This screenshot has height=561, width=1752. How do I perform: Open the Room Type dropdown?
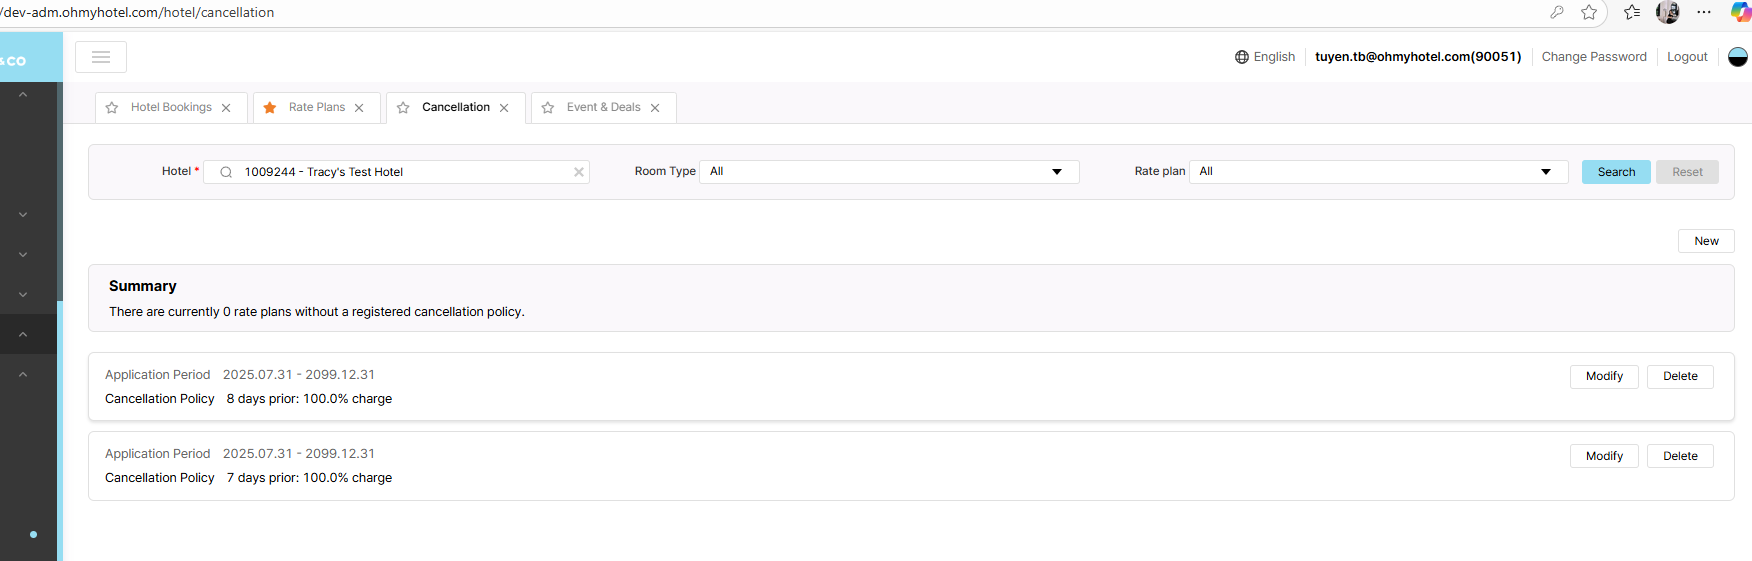pyautogui.click(x=889, y=172)
